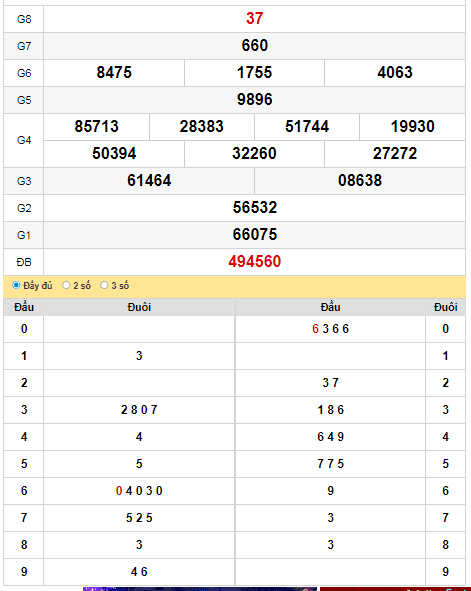Click the left "Đầu" column header
This screenshot has height=591, width=471.
[24, 307]
